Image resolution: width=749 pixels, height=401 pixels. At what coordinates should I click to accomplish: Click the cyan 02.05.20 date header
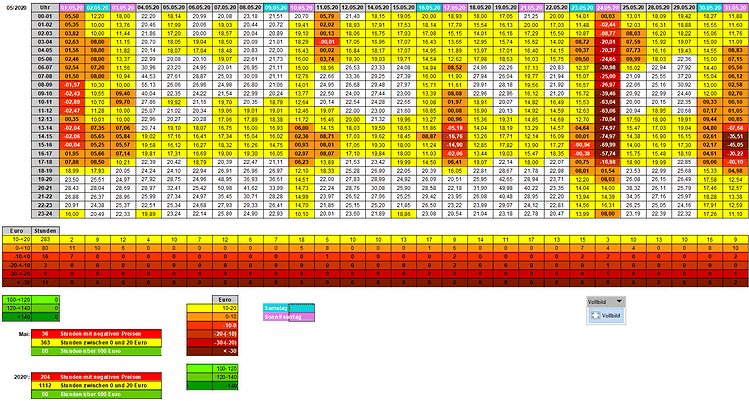pos(97,7)
